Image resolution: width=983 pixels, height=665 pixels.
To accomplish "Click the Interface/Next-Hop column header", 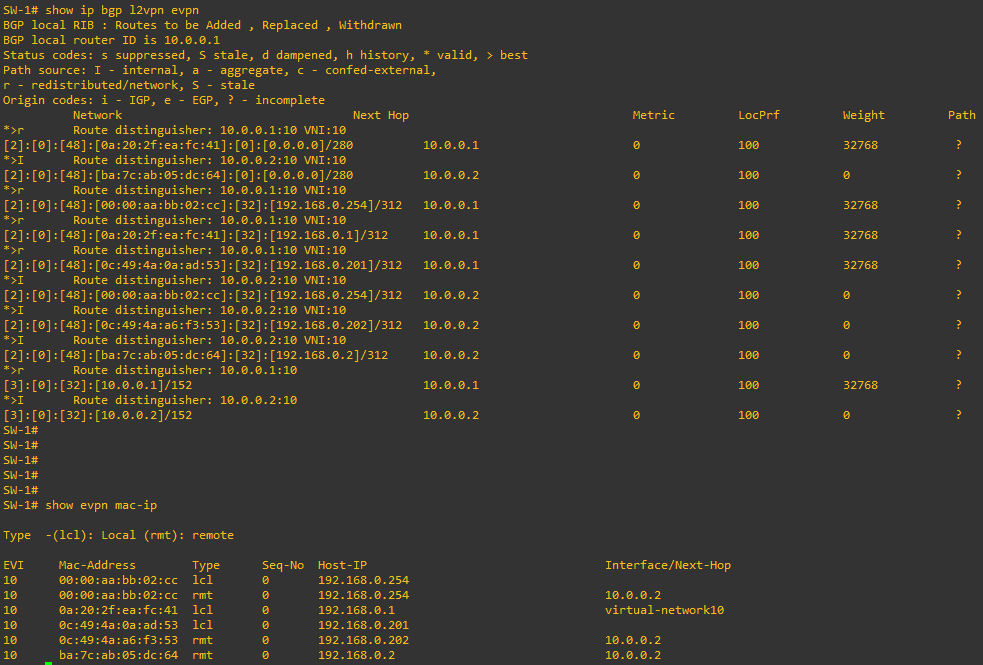I will coord(667,565).
